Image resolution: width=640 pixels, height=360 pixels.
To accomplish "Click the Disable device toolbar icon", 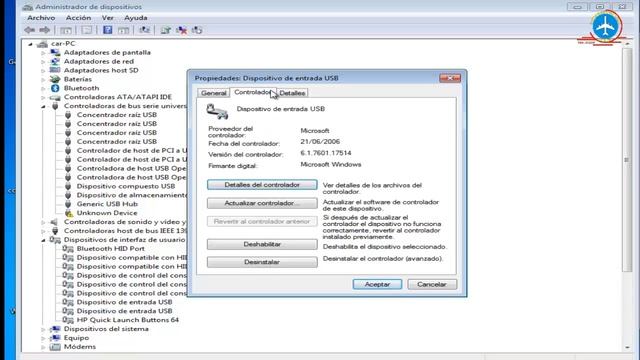I will 197,30.
